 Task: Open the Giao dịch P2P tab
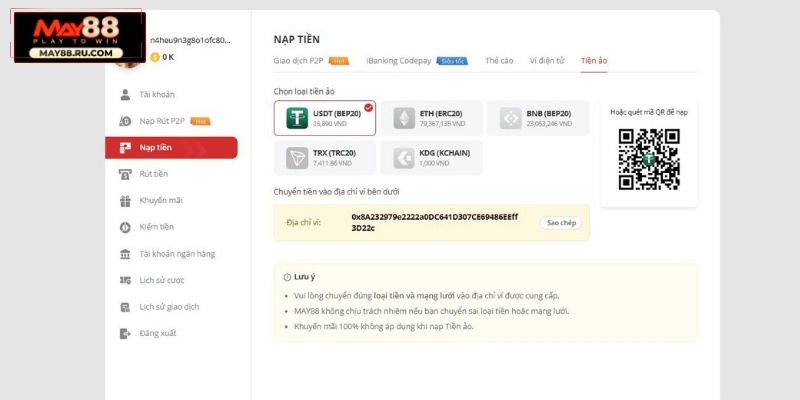(298, 61)
